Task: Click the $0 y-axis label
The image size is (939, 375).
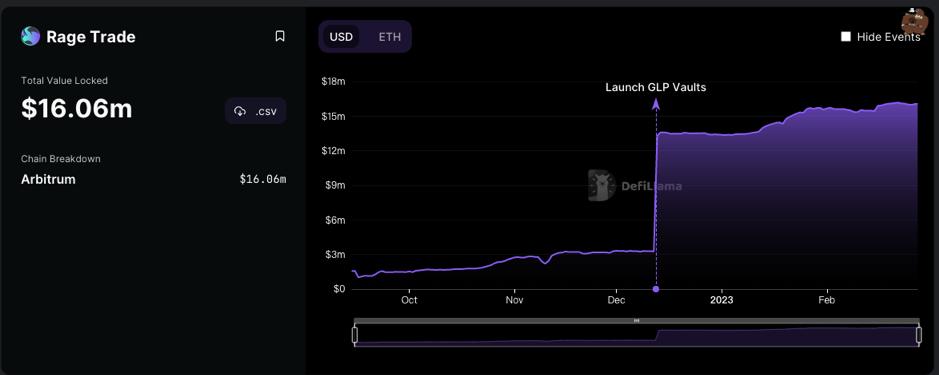Action: click(340, 289)
